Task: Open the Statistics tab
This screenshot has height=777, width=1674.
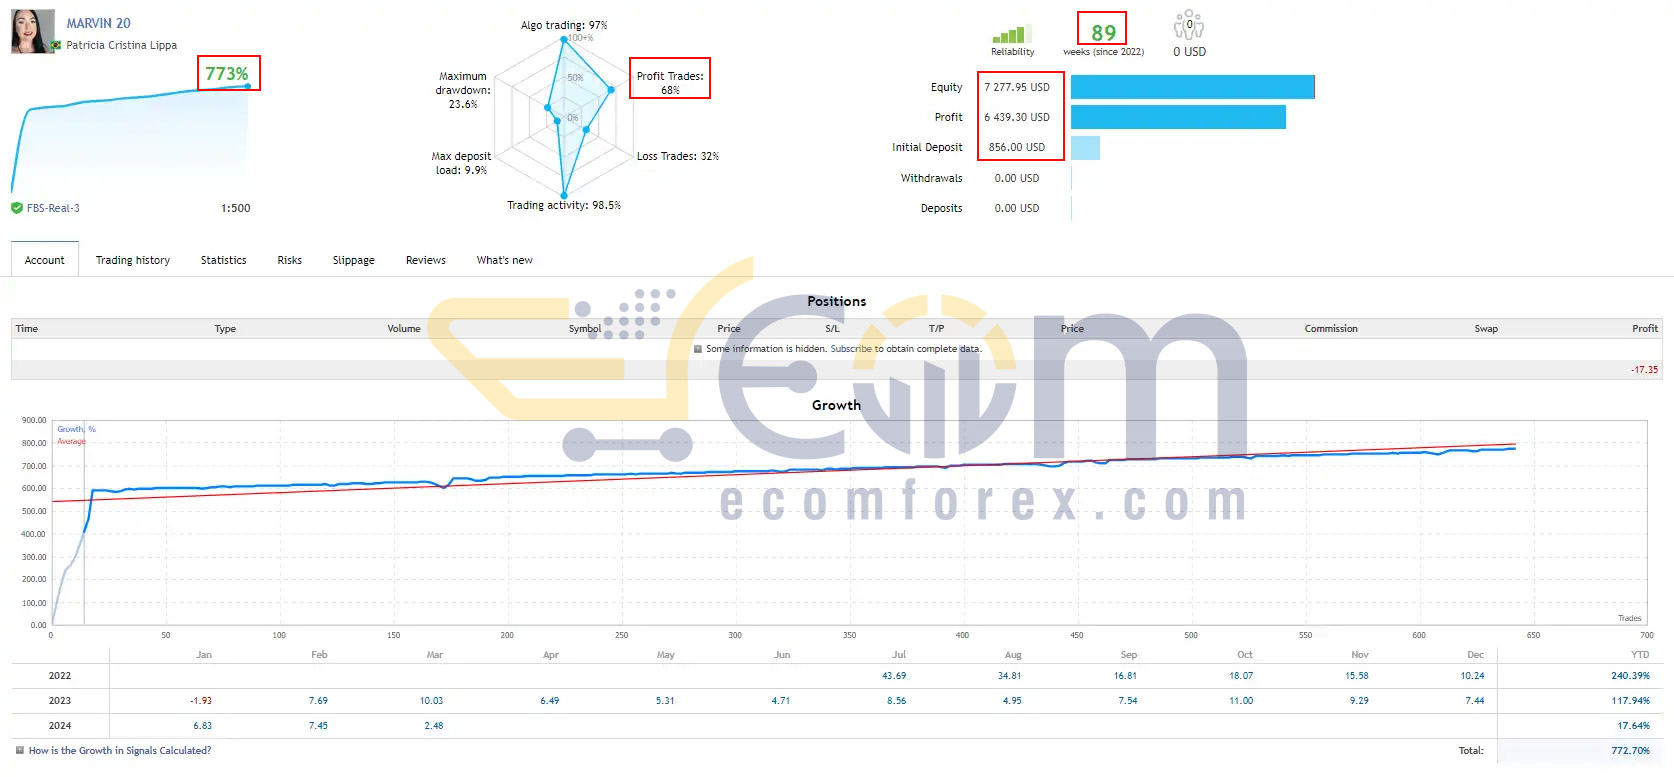Action: pos(223,260)
